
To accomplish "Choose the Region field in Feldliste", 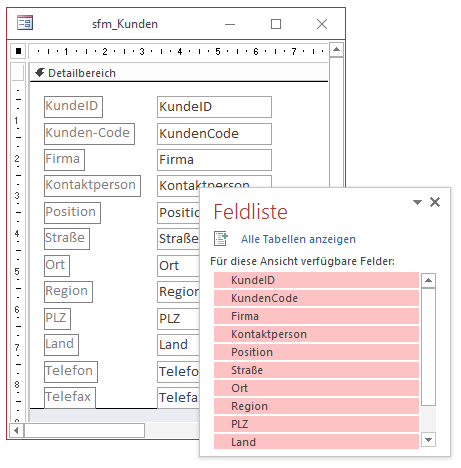I will 316,406.
